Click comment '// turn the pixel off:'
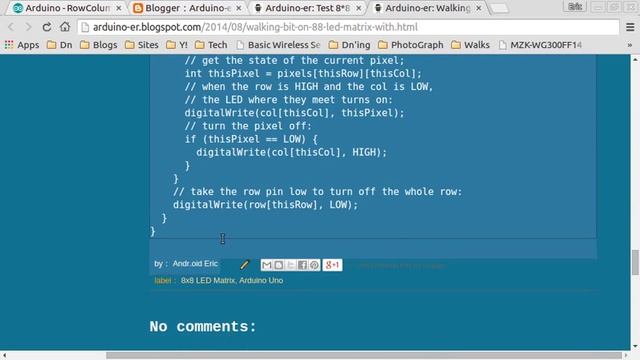The image size is (640, 360). pos(248,126)
